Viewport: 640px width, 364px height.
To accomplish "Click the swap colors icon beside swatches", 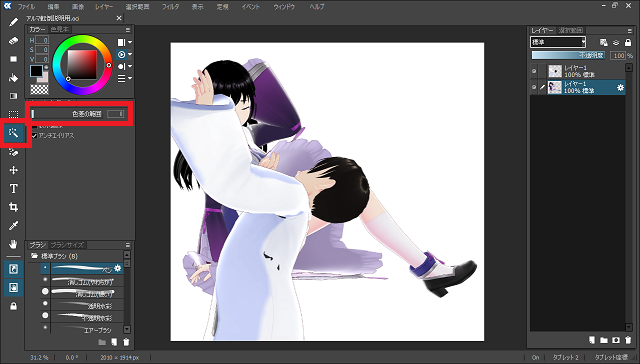I will [x=46, y=67].
